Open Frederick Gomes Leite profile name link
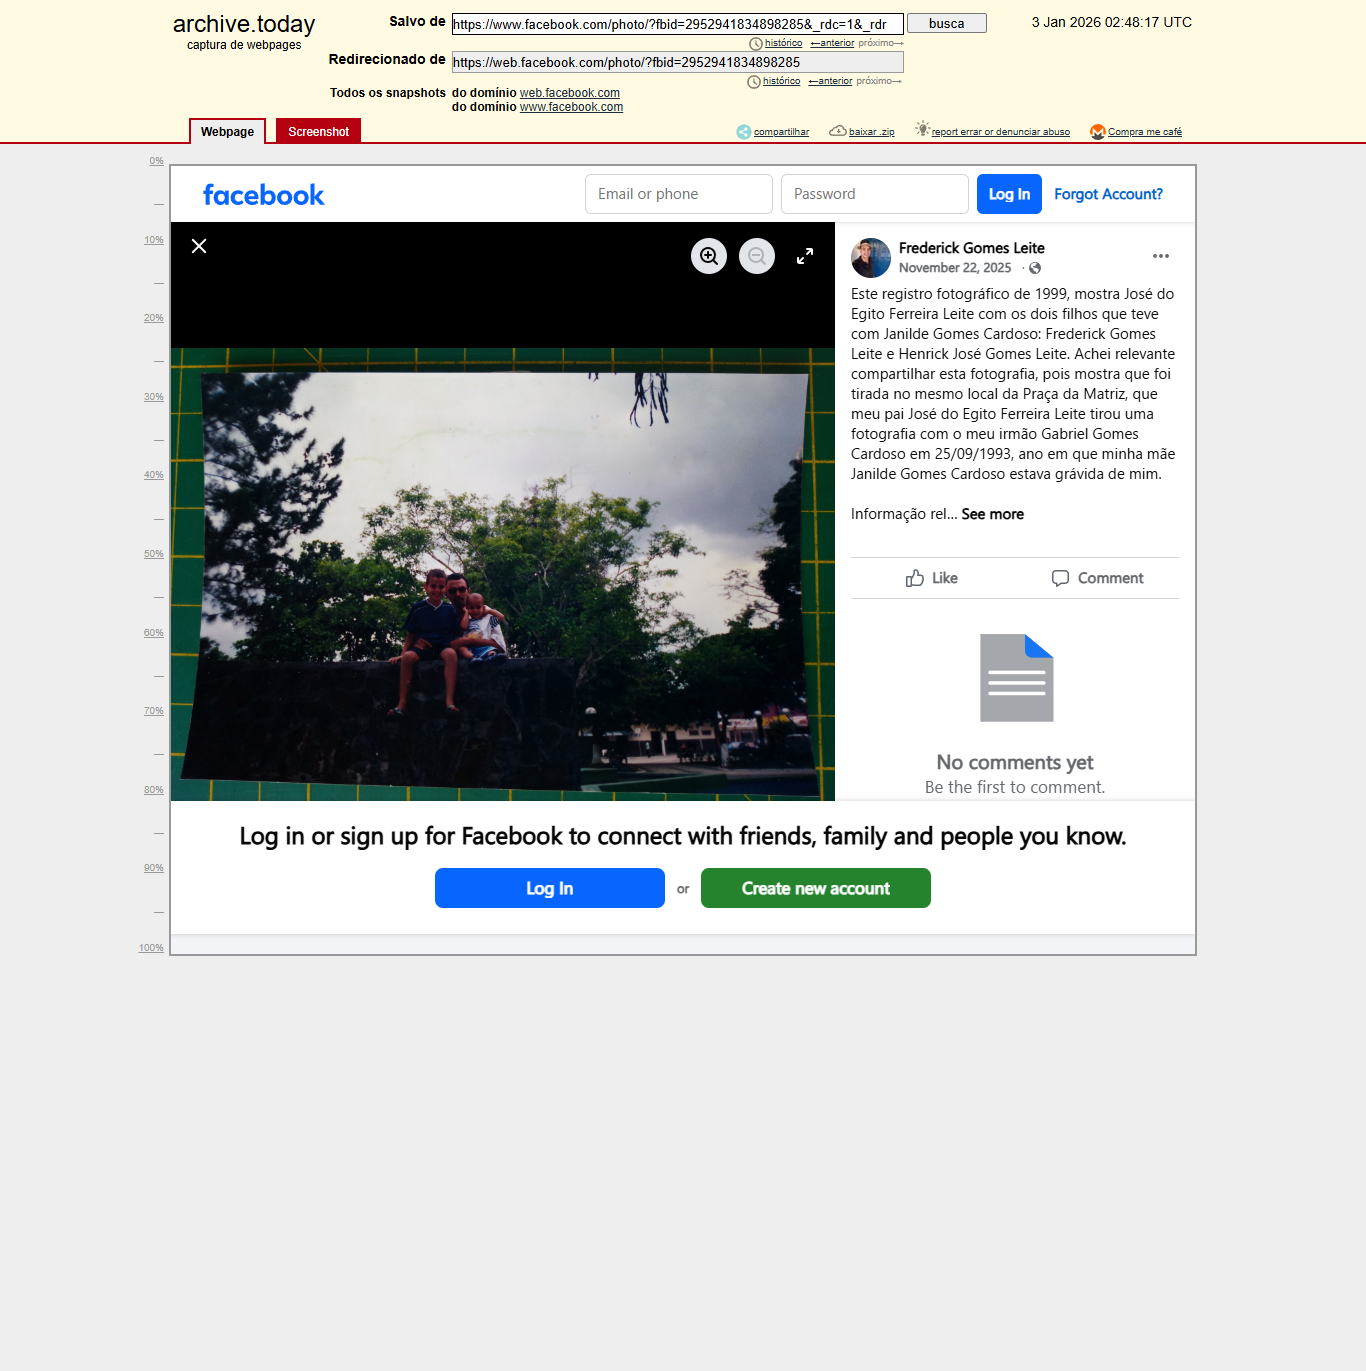 coord(972,248)
